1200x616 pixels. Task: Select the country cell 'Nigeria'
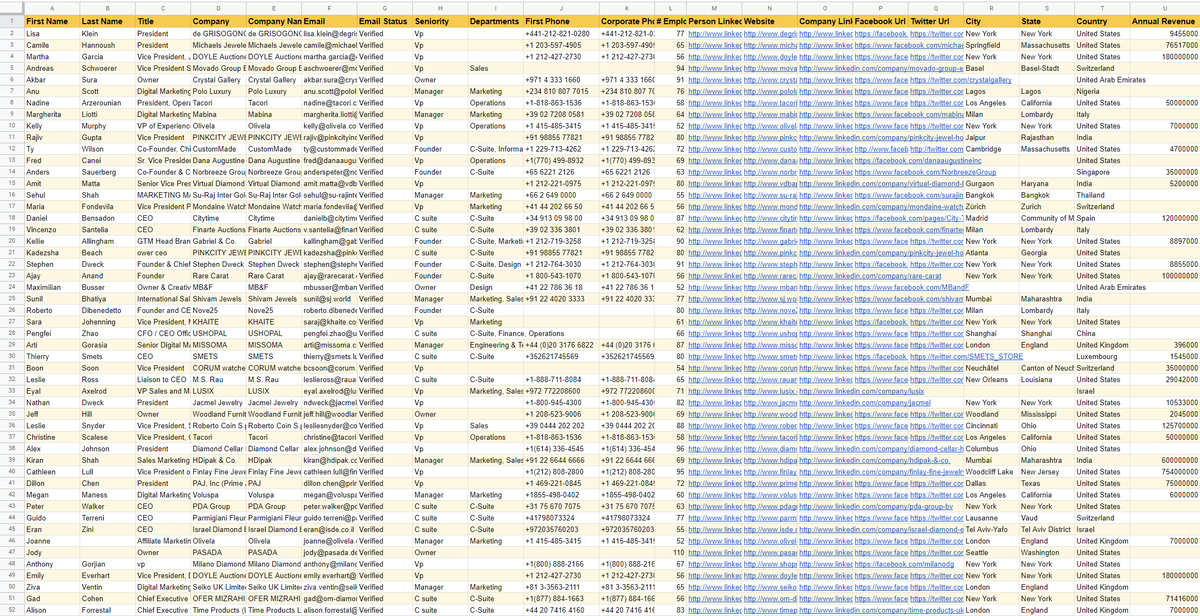coord(1102,92)
